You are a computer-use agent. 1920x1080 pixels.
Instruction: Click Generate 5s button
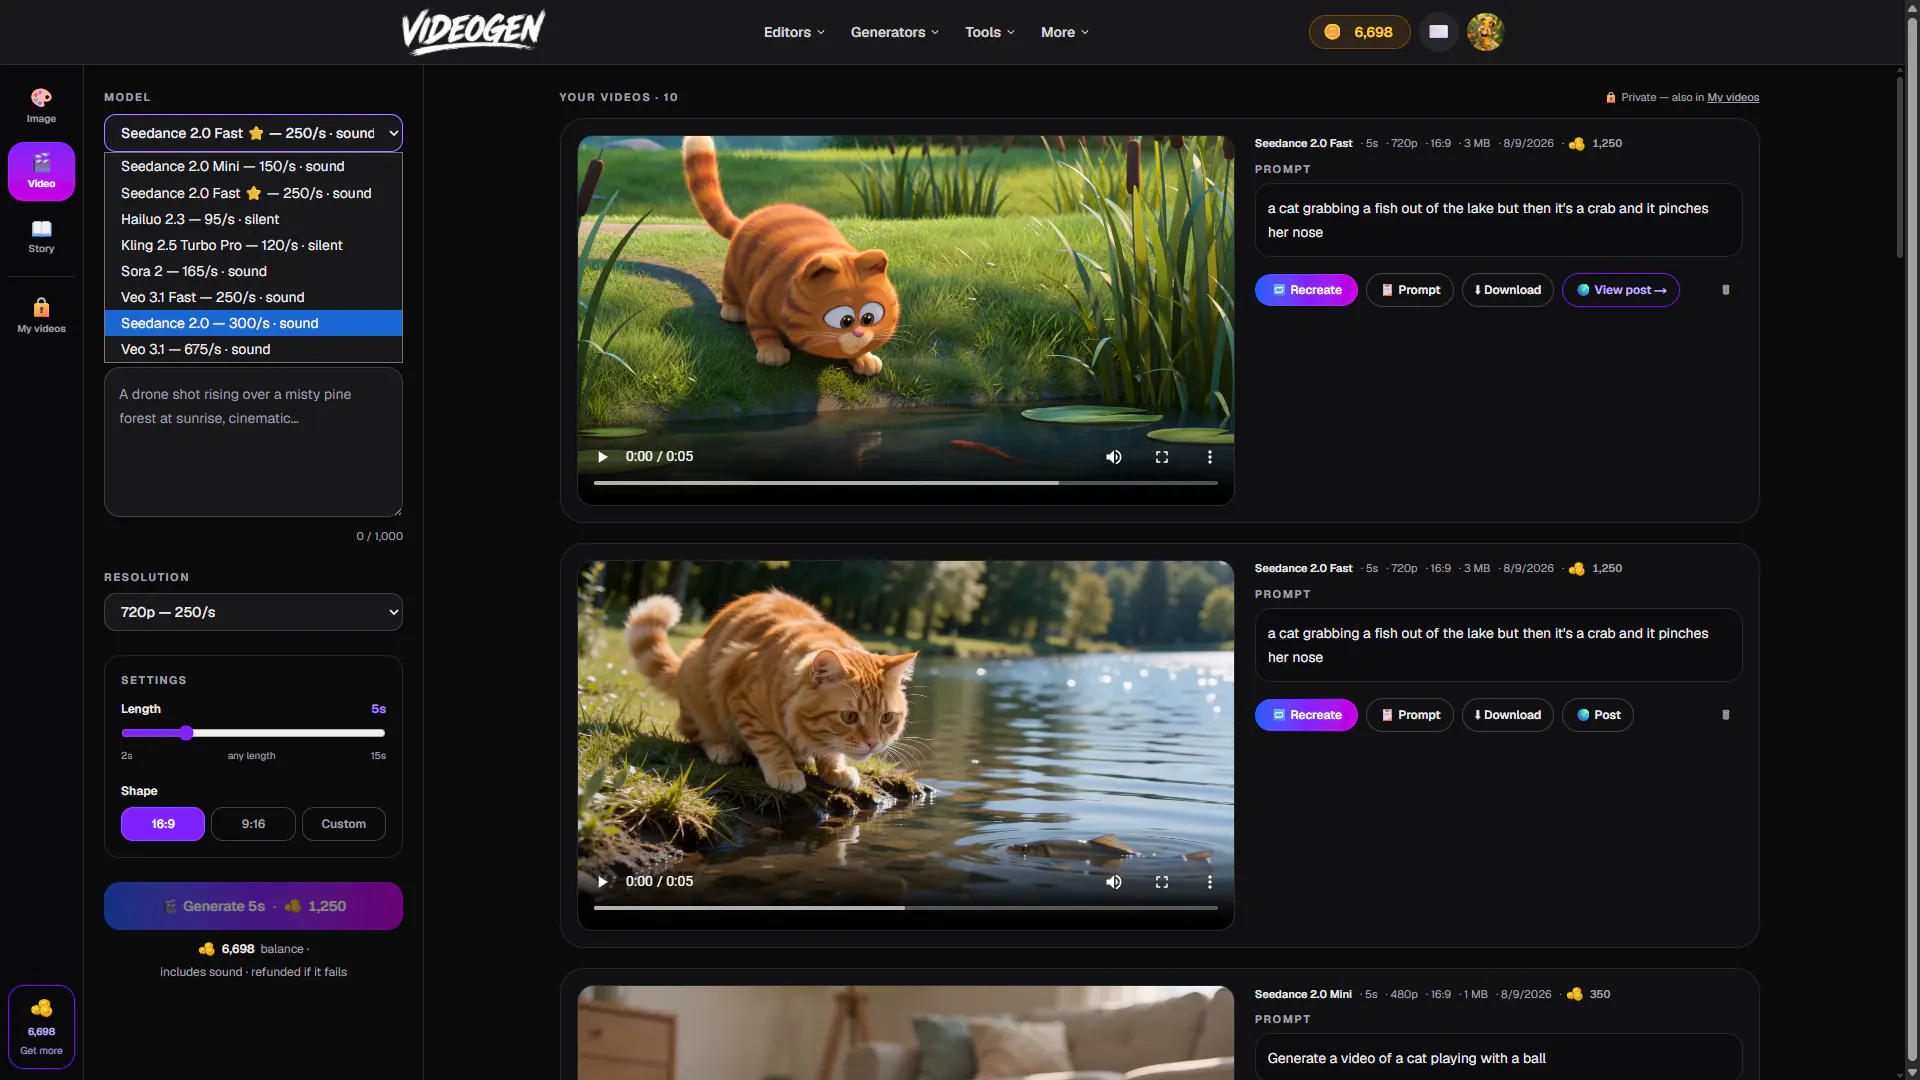tap(253, 906)
